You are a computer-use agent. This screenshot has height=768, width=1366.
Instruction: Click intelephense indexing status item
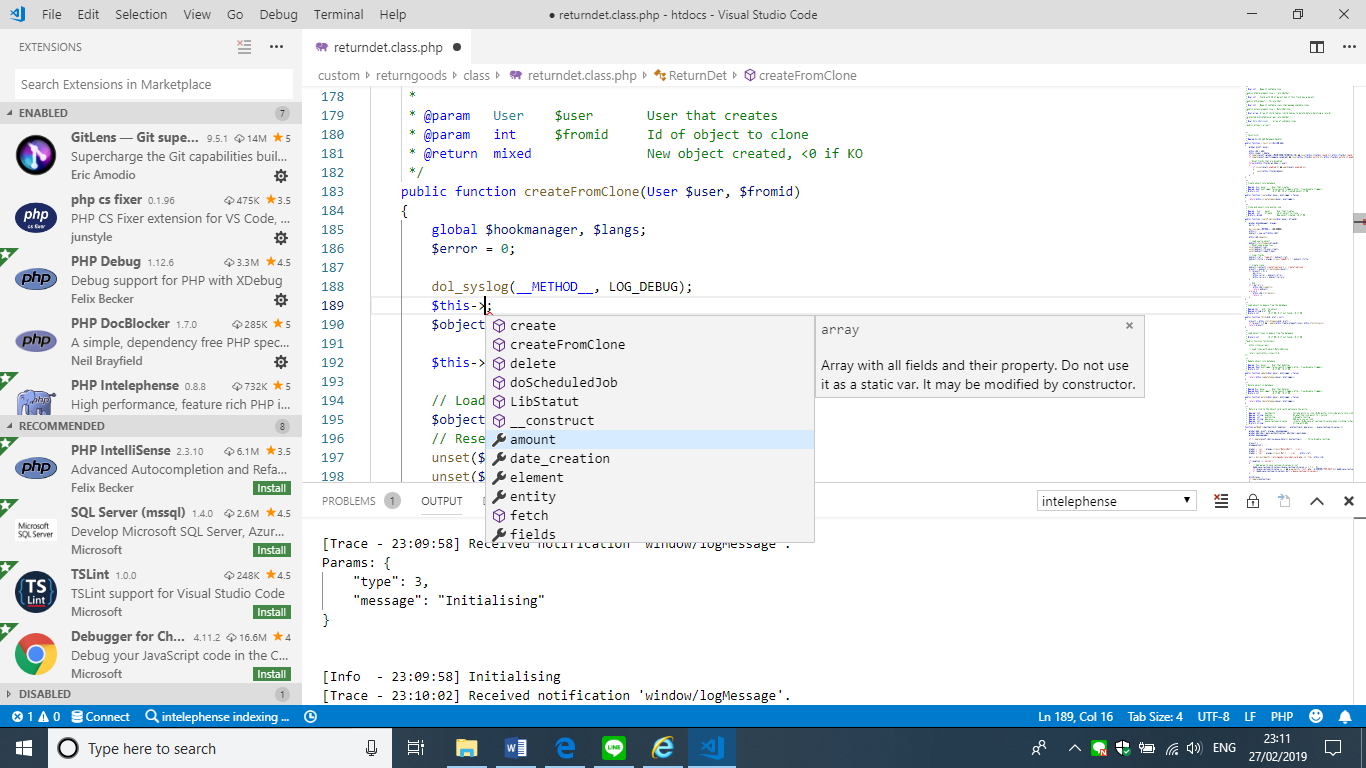(218, 717)
